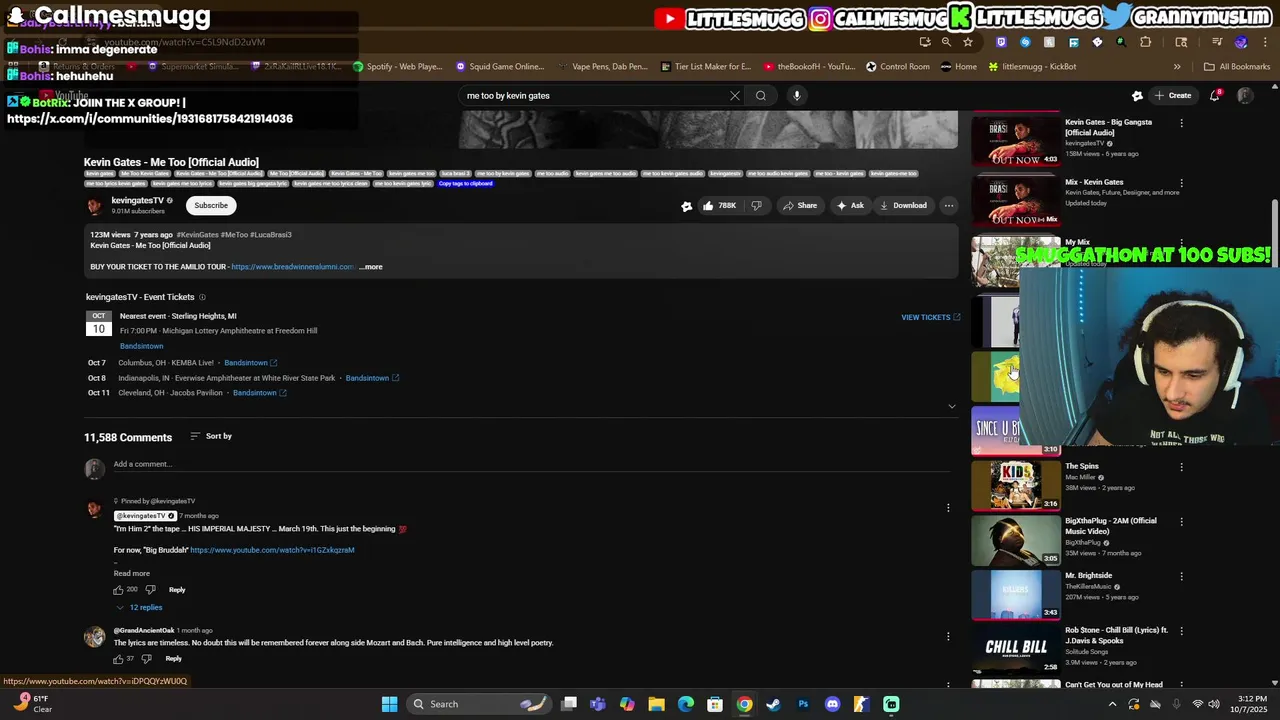The width and height of the screenshot is (1280, 720).
Task: Like the pinned kevingatesTV comment
Action: 118,590
